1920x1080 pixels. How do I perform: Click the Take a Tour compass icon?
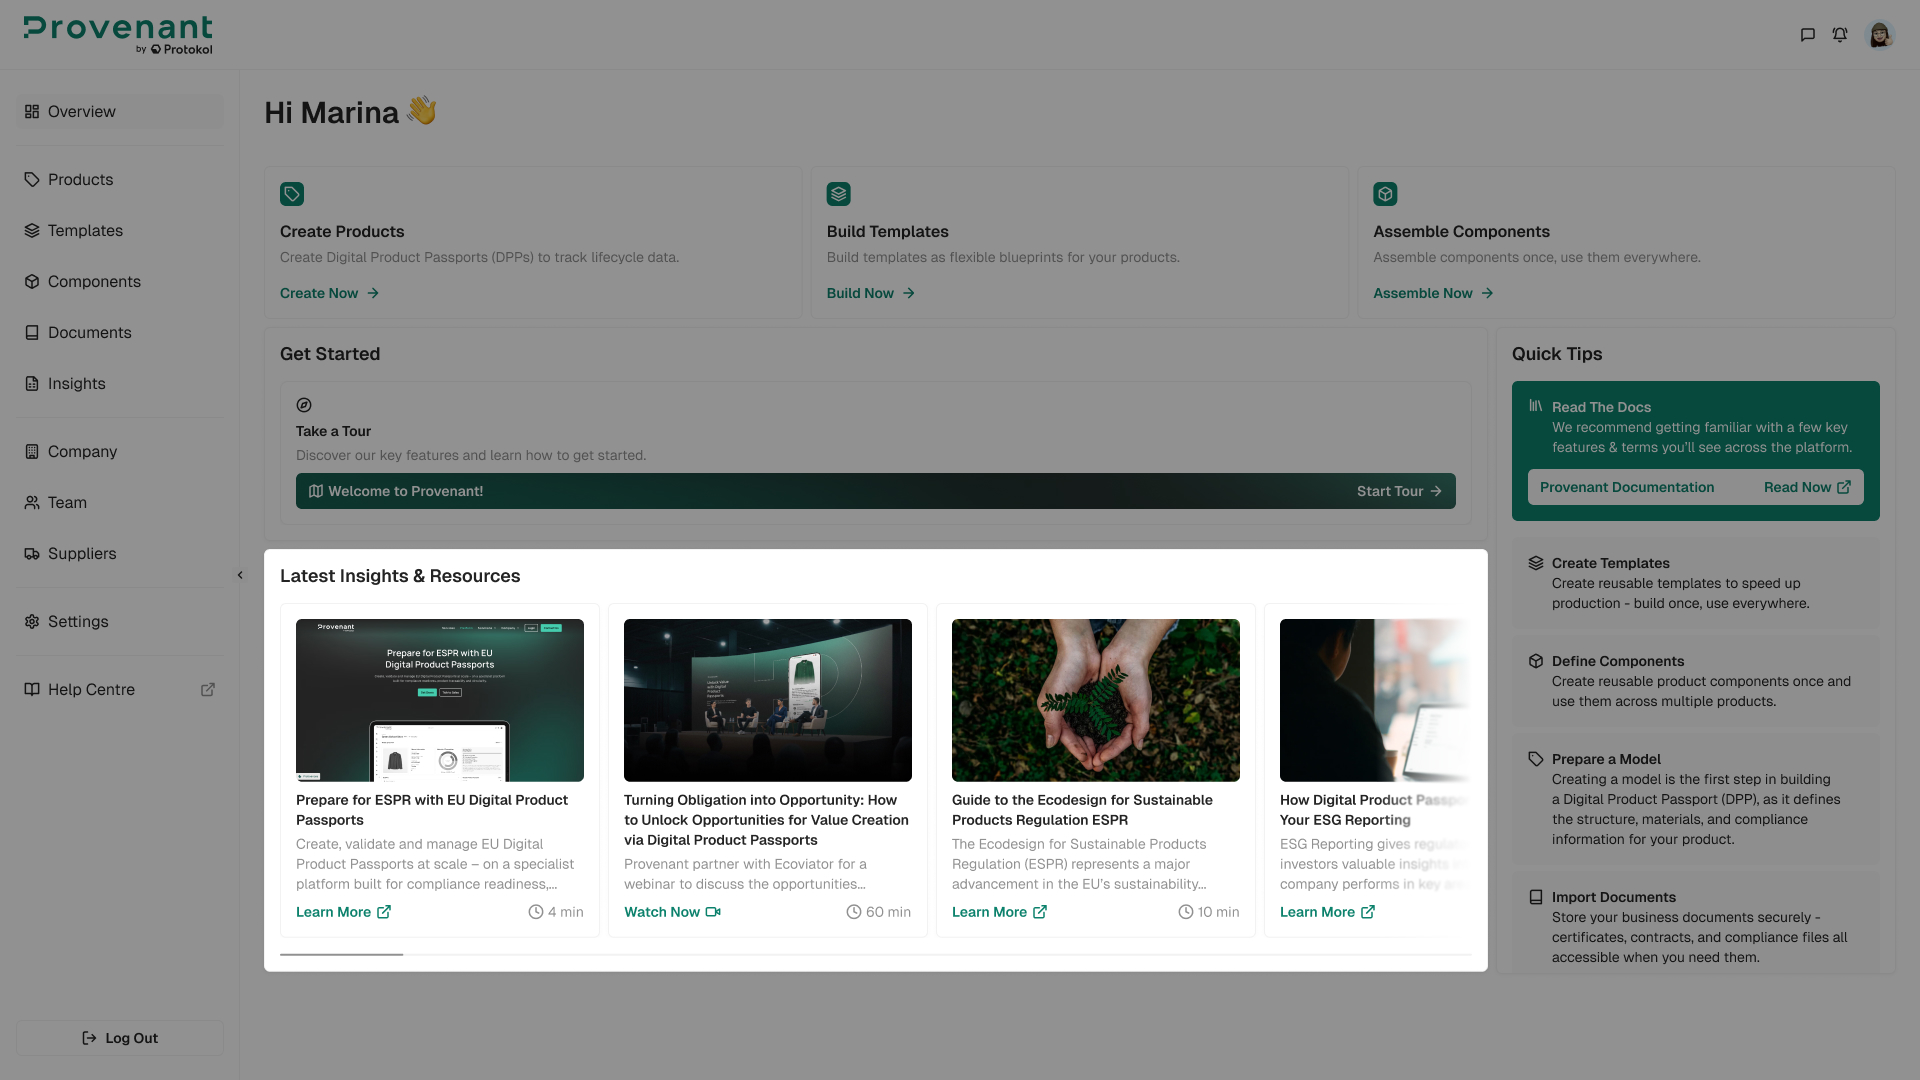(x=304, y=405)
